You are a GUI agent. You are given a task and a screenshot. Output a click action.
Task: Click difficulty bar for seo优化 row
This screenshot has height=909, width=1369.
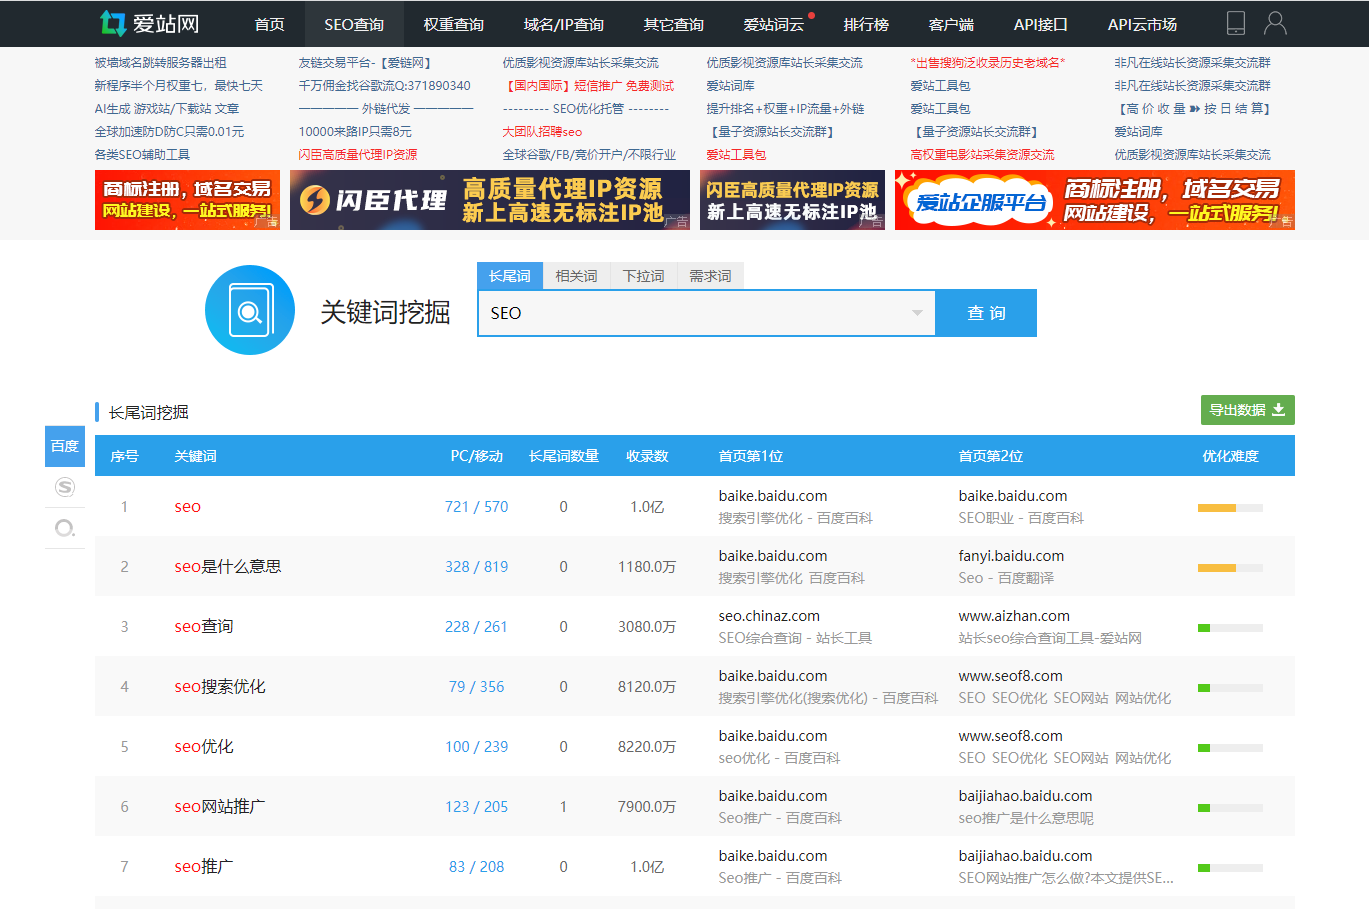1230,748
